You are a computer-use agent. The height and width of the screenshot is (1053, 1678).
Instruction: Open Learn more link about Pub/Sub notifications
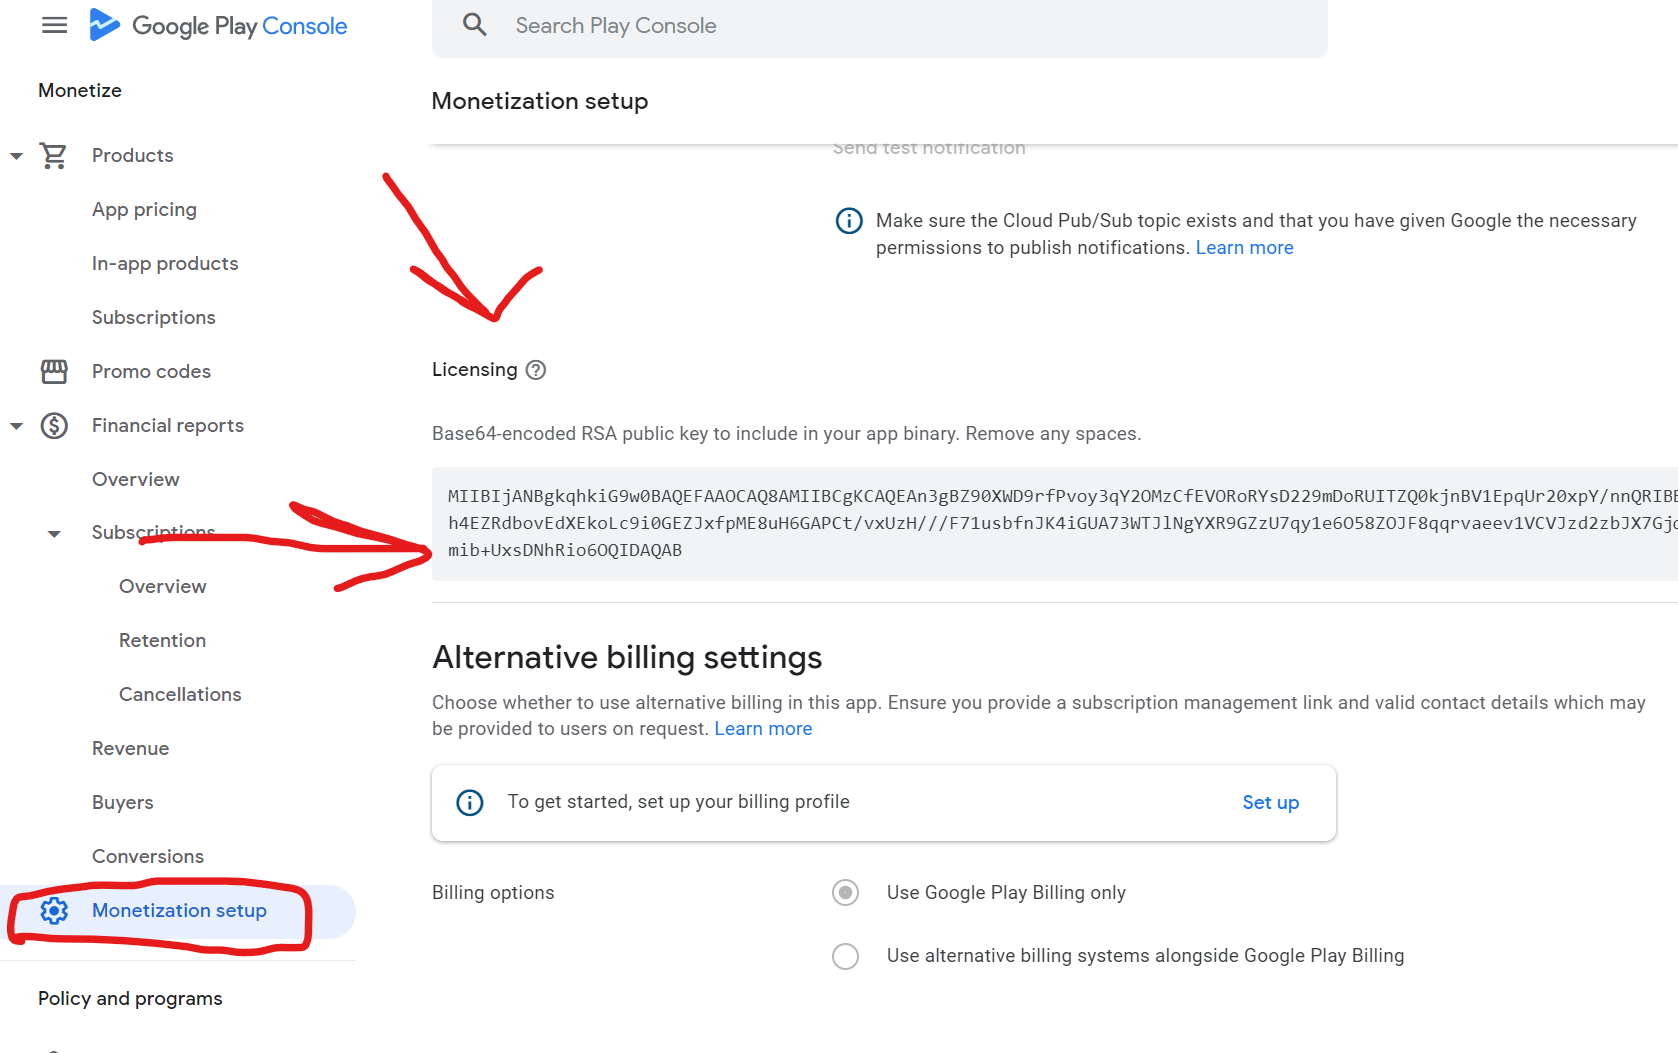pyautogui.click(x=1244, y=248)
